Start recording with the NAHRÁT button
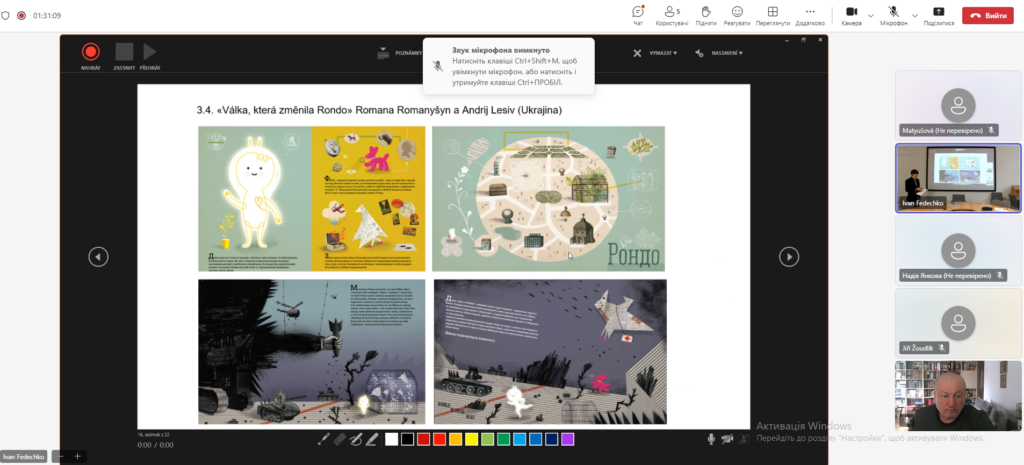Viewport: 1024px width, 465px height. [x=91, y=56]
